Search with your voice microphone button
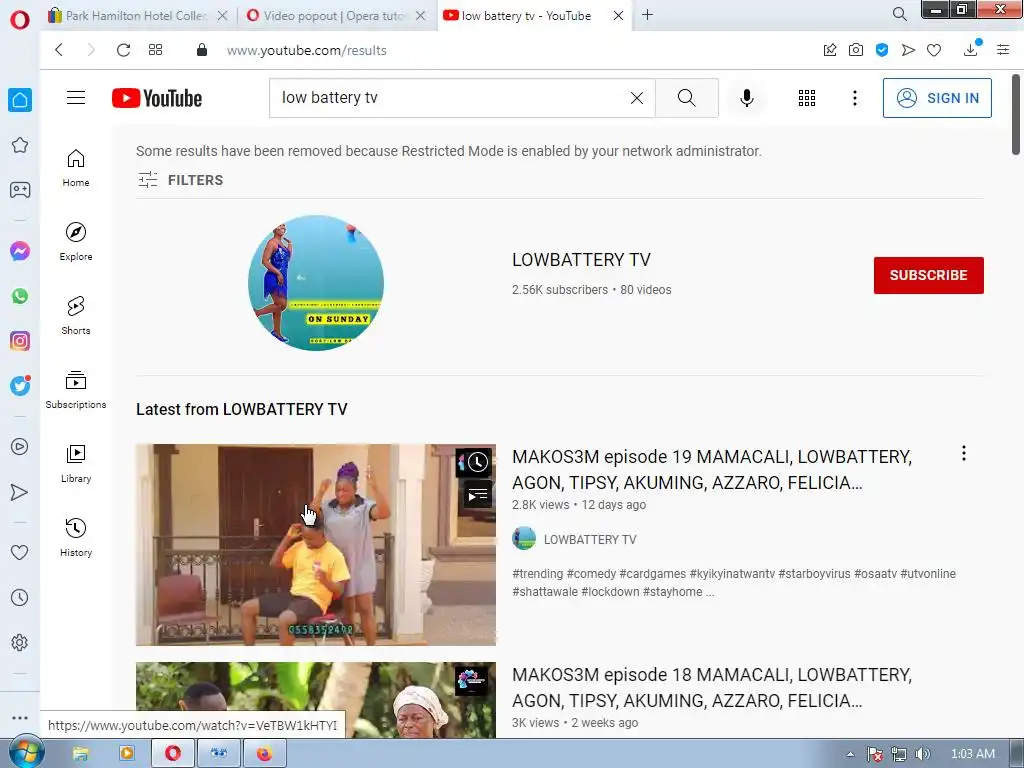1024x768 pixels. coord(746,98)
